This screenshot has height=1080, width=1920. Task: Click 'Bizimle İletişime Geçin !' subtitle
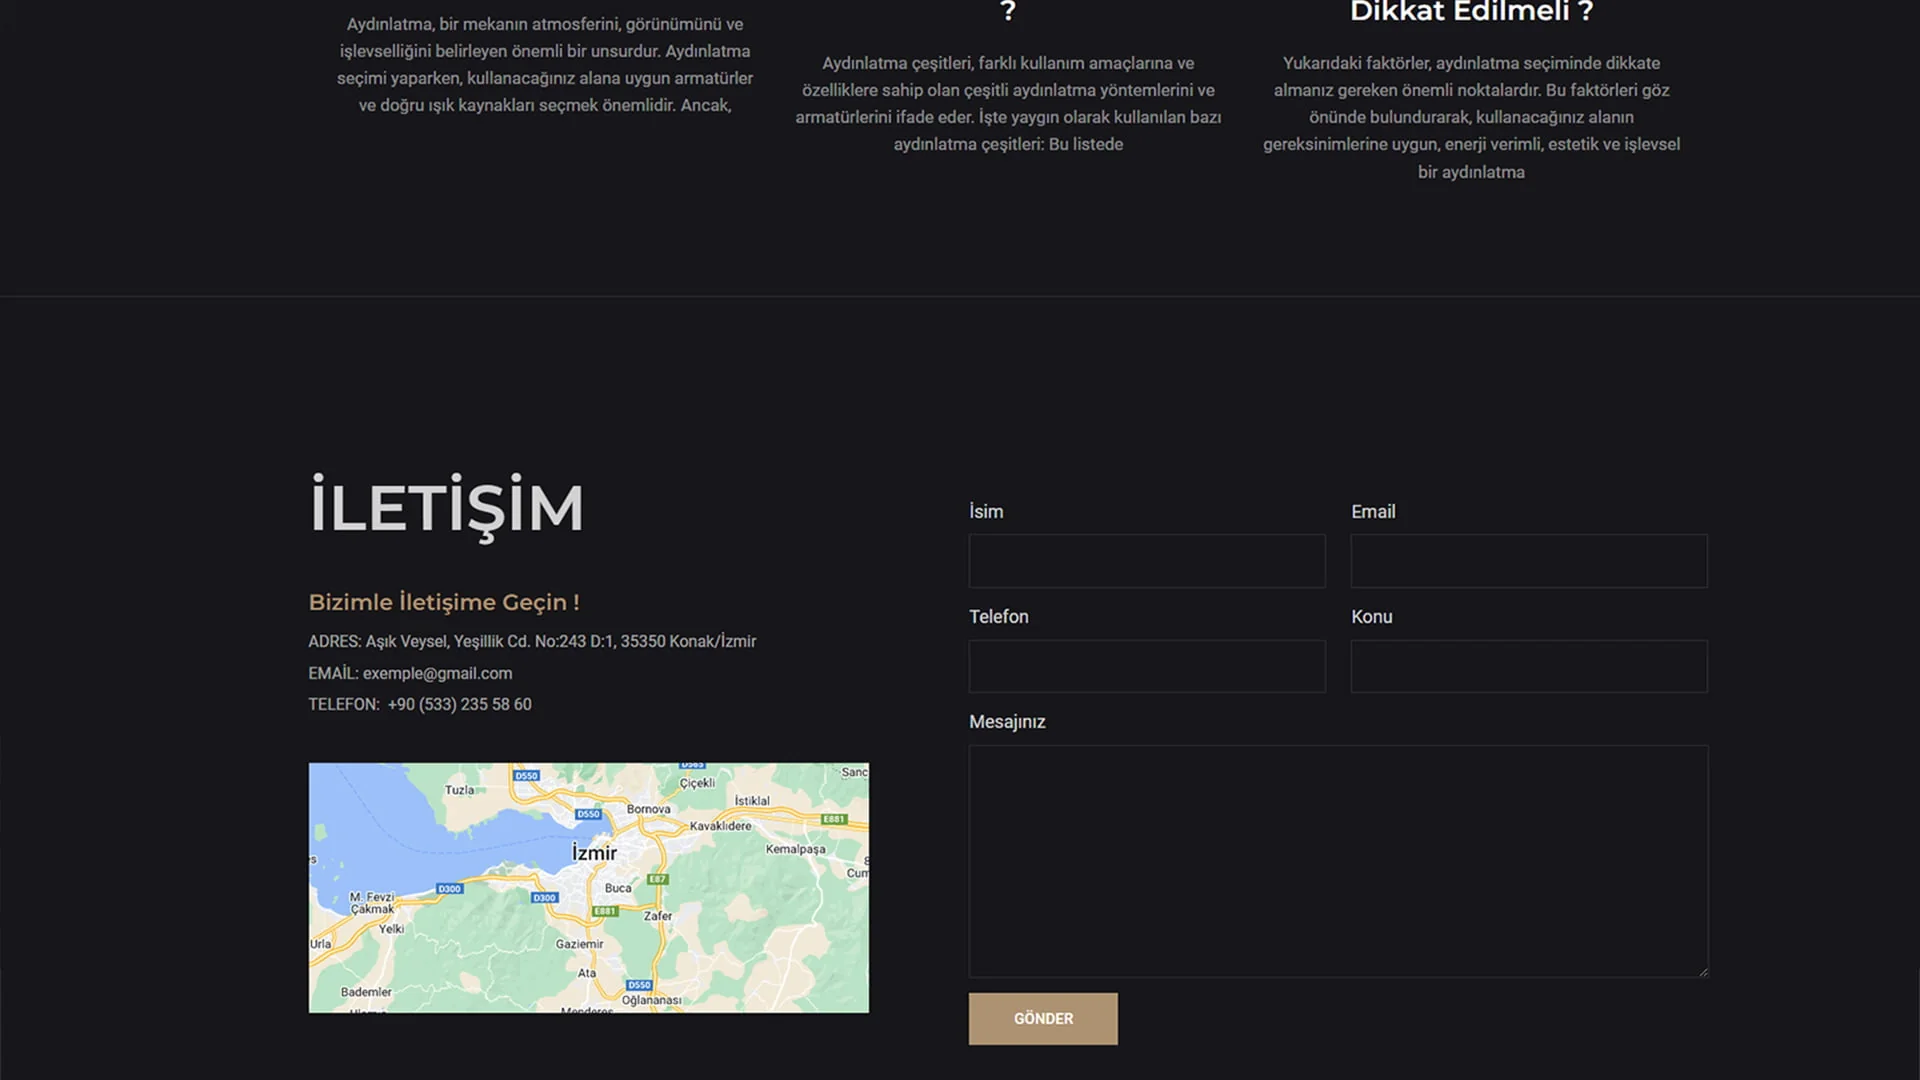pyautogui.click(x=443, y=602)
